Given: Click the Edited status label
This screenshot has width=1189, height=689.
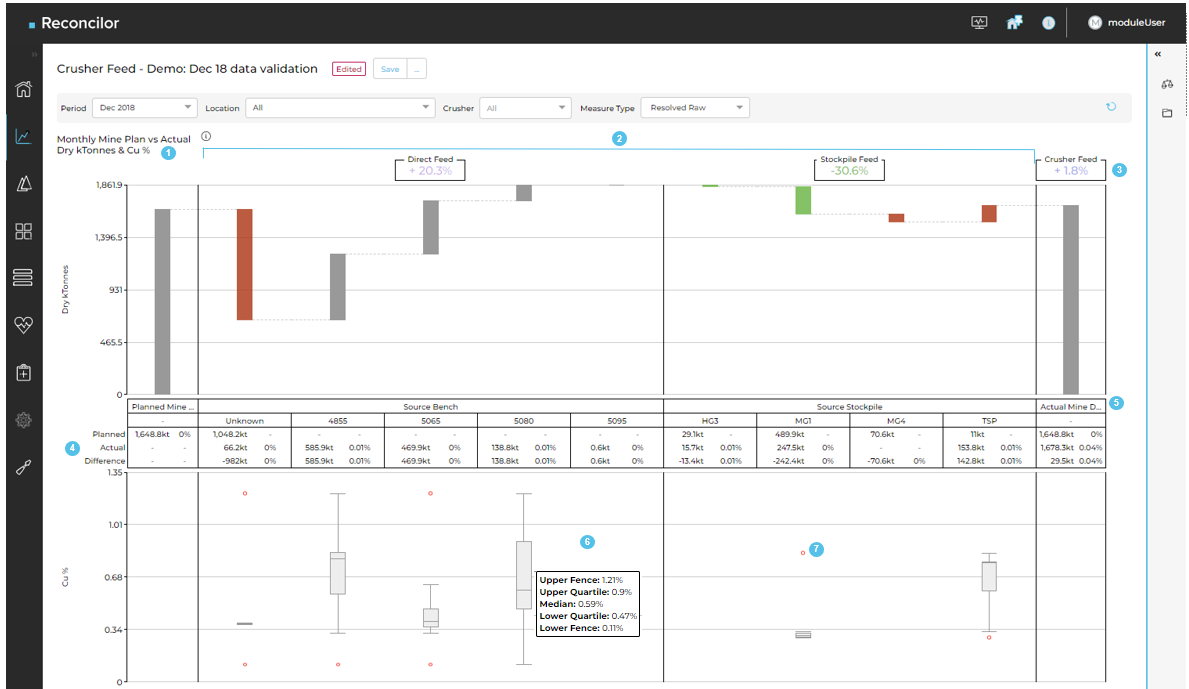Looking at the screenshot, I should click(348, 68).
